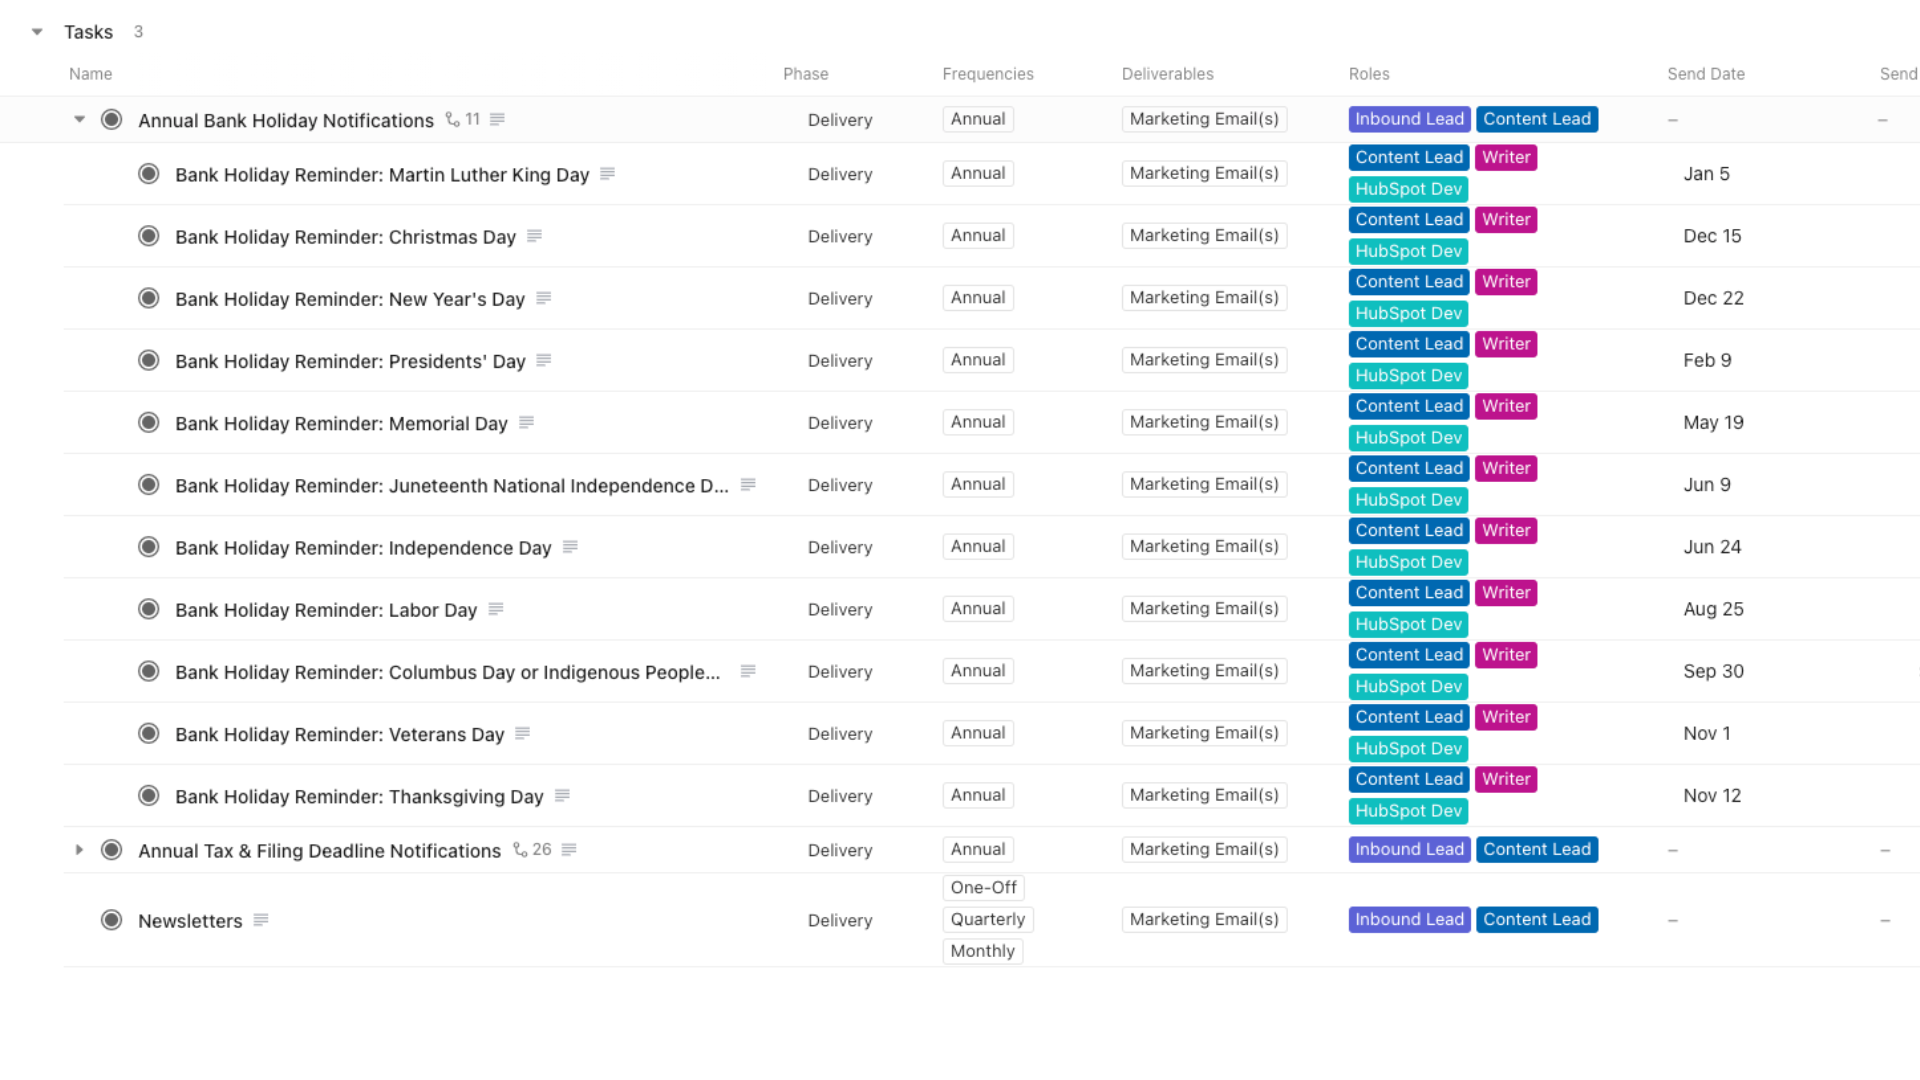
Task: Open Bank Holiday Reminder: Memorial Day task
Action: click(341, 423)
